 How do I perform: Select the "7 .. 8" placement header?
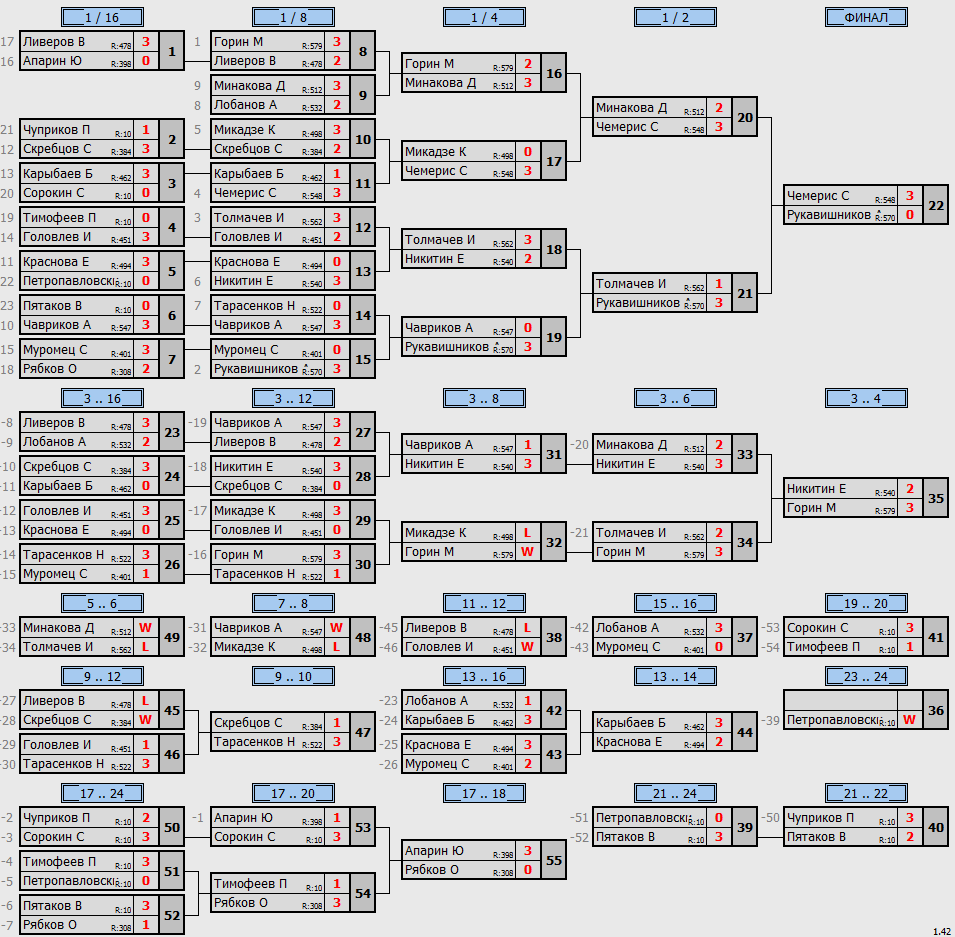(x=293, y=603)
